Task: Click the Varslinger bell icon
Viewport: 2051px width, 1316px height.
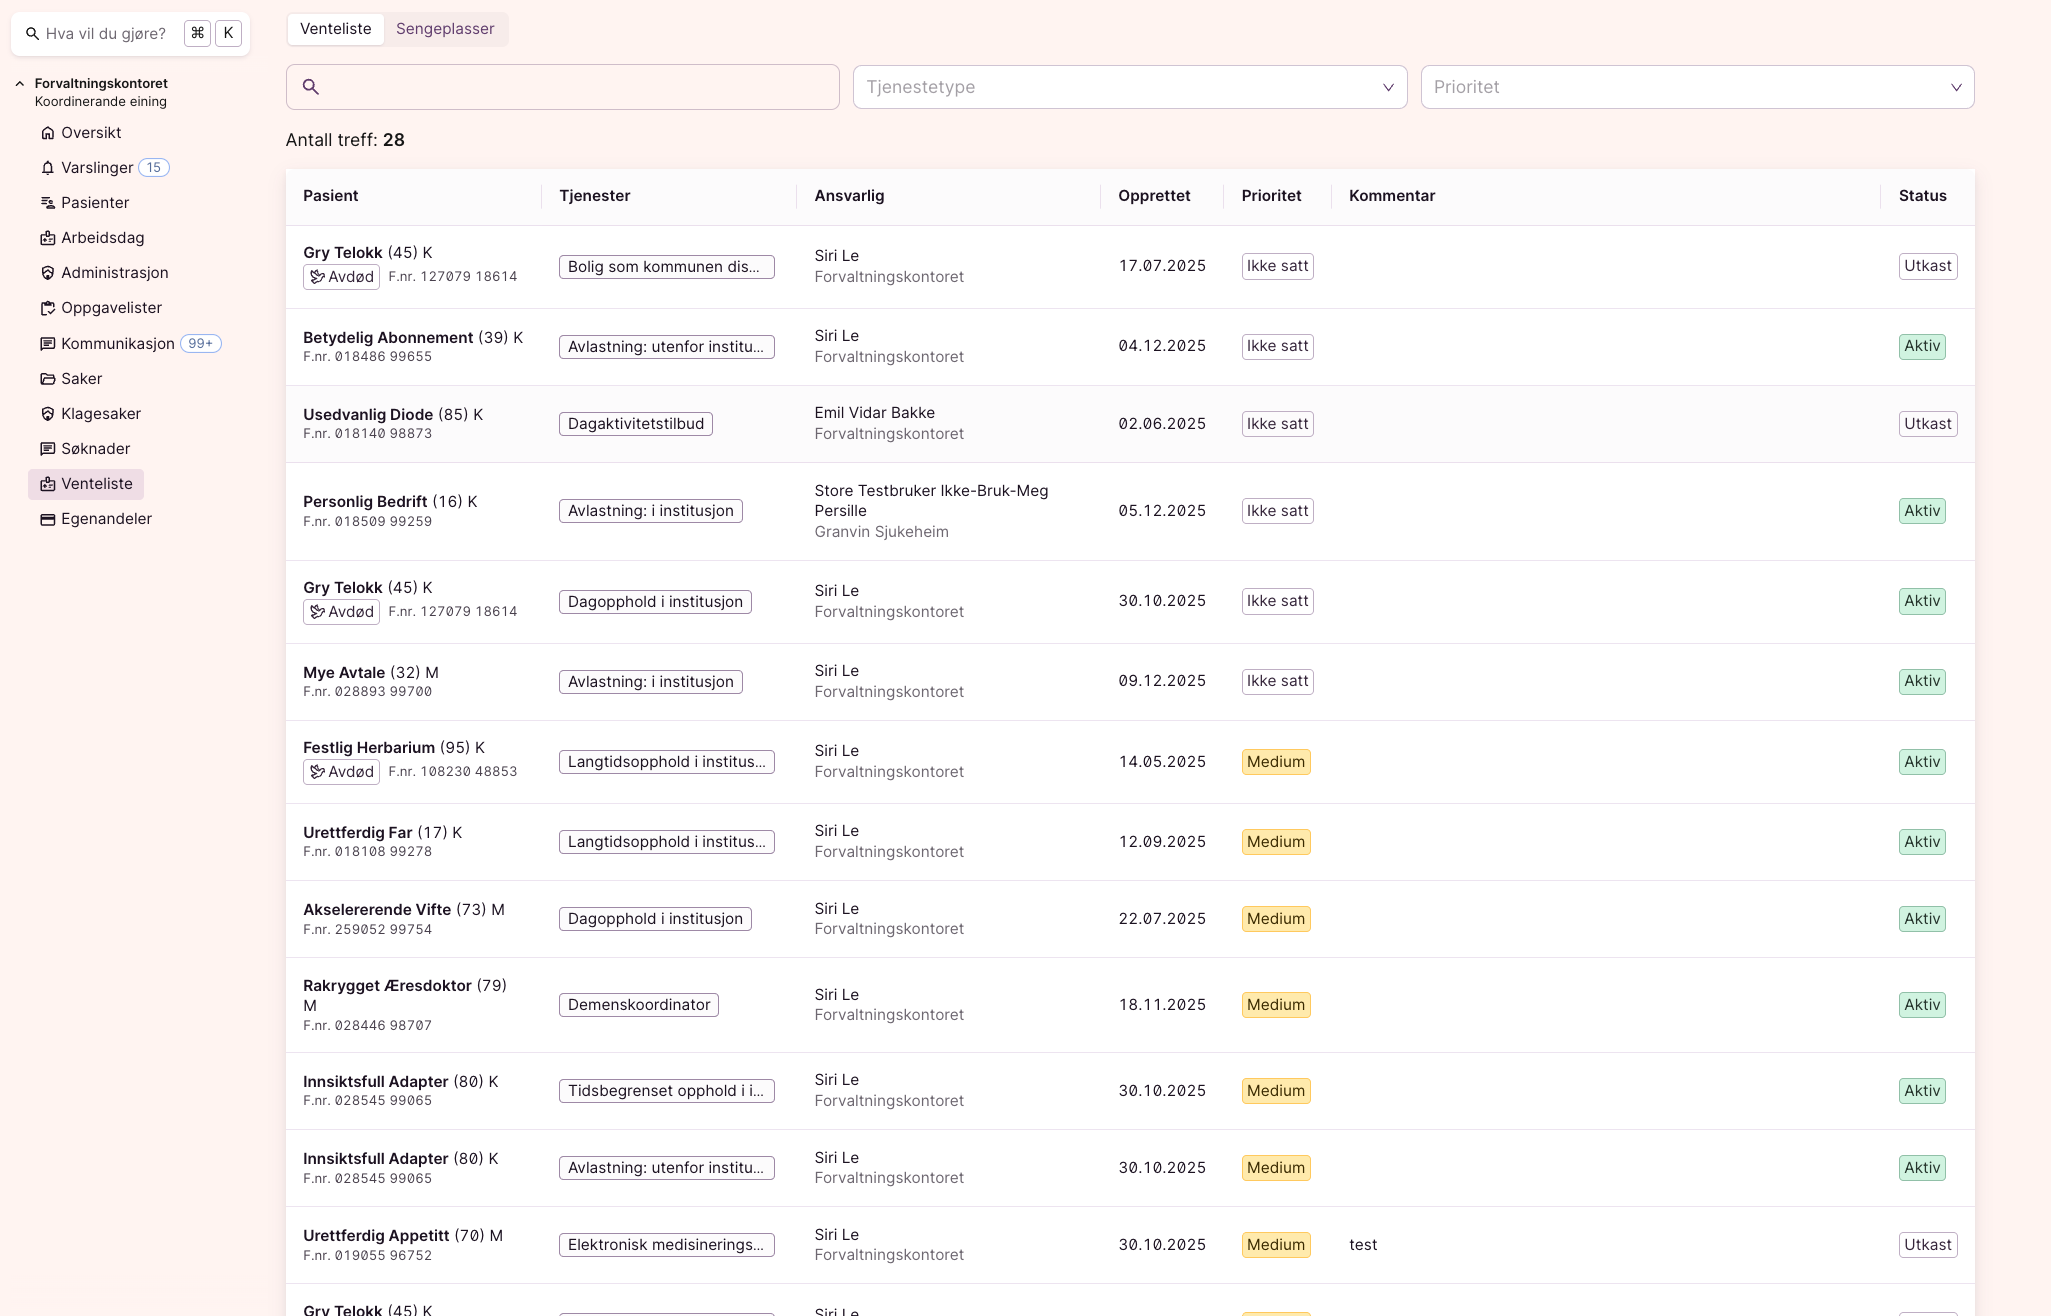Action: [x=47, y=168]
